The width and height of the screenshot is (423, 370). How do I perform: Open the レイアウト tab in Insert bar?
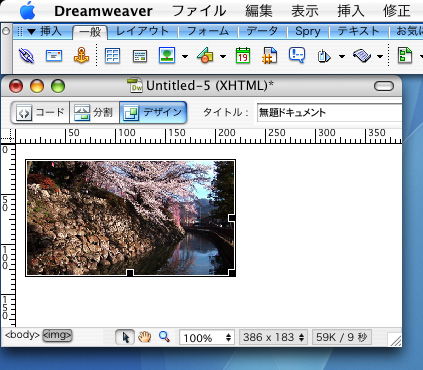[x=142, y=31]
